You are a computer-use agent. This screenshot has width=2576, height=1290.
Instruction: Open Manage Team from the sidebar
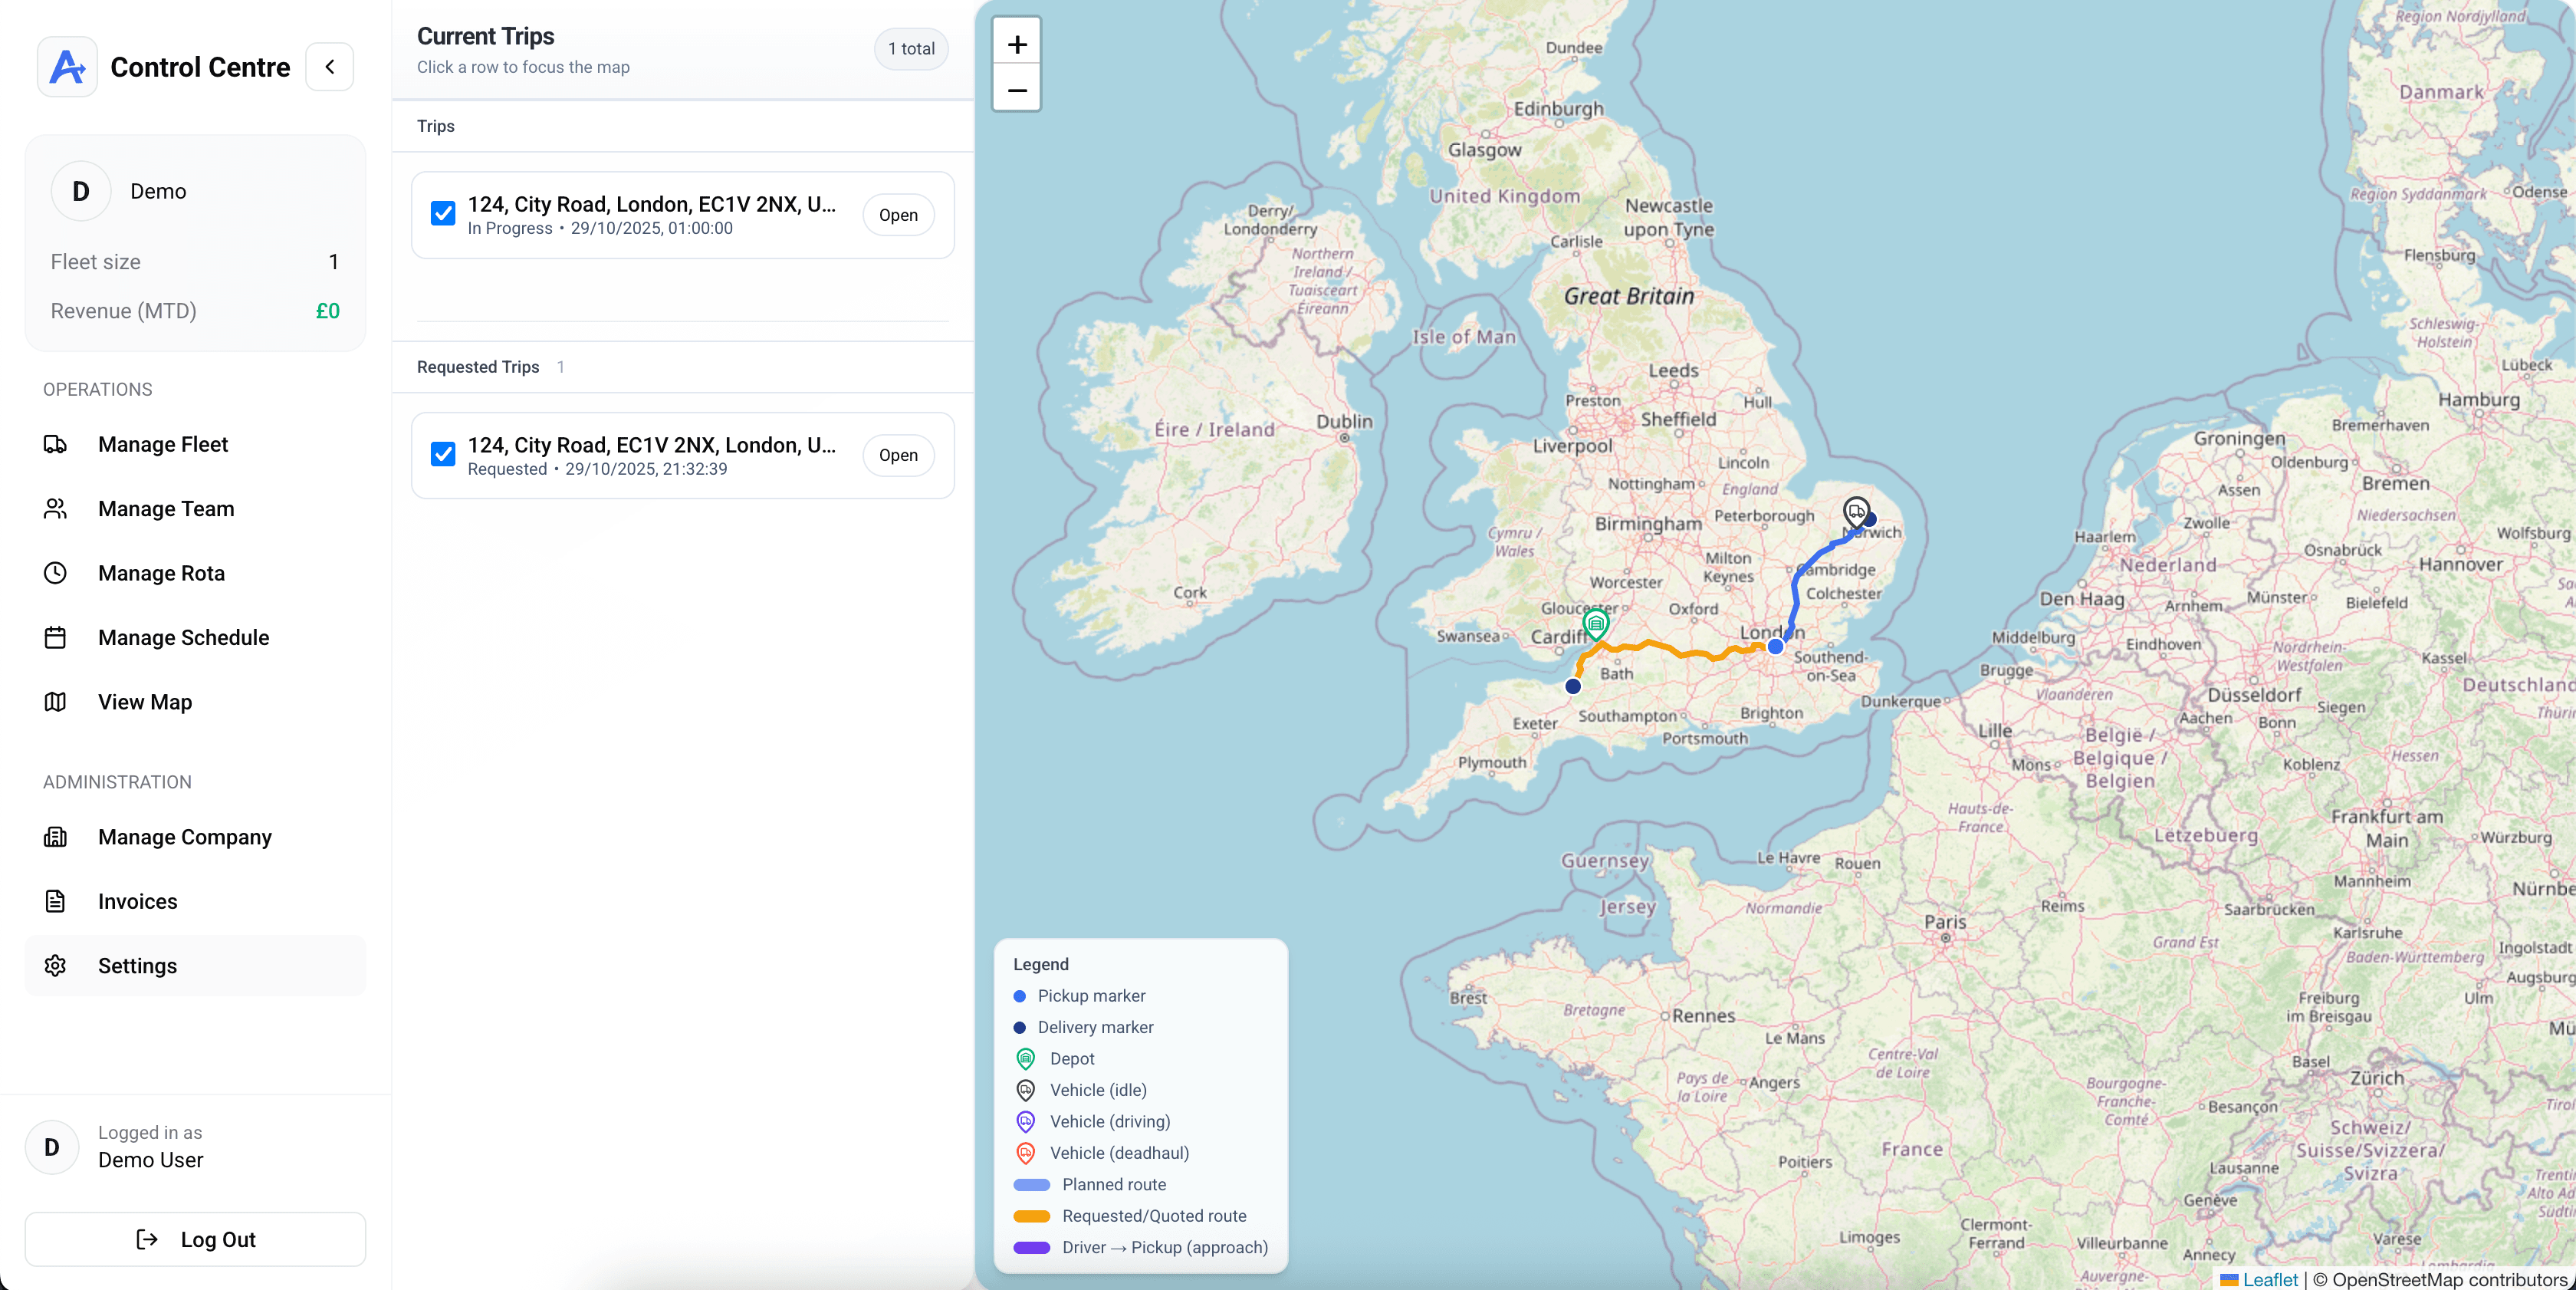tap(165, 509)
